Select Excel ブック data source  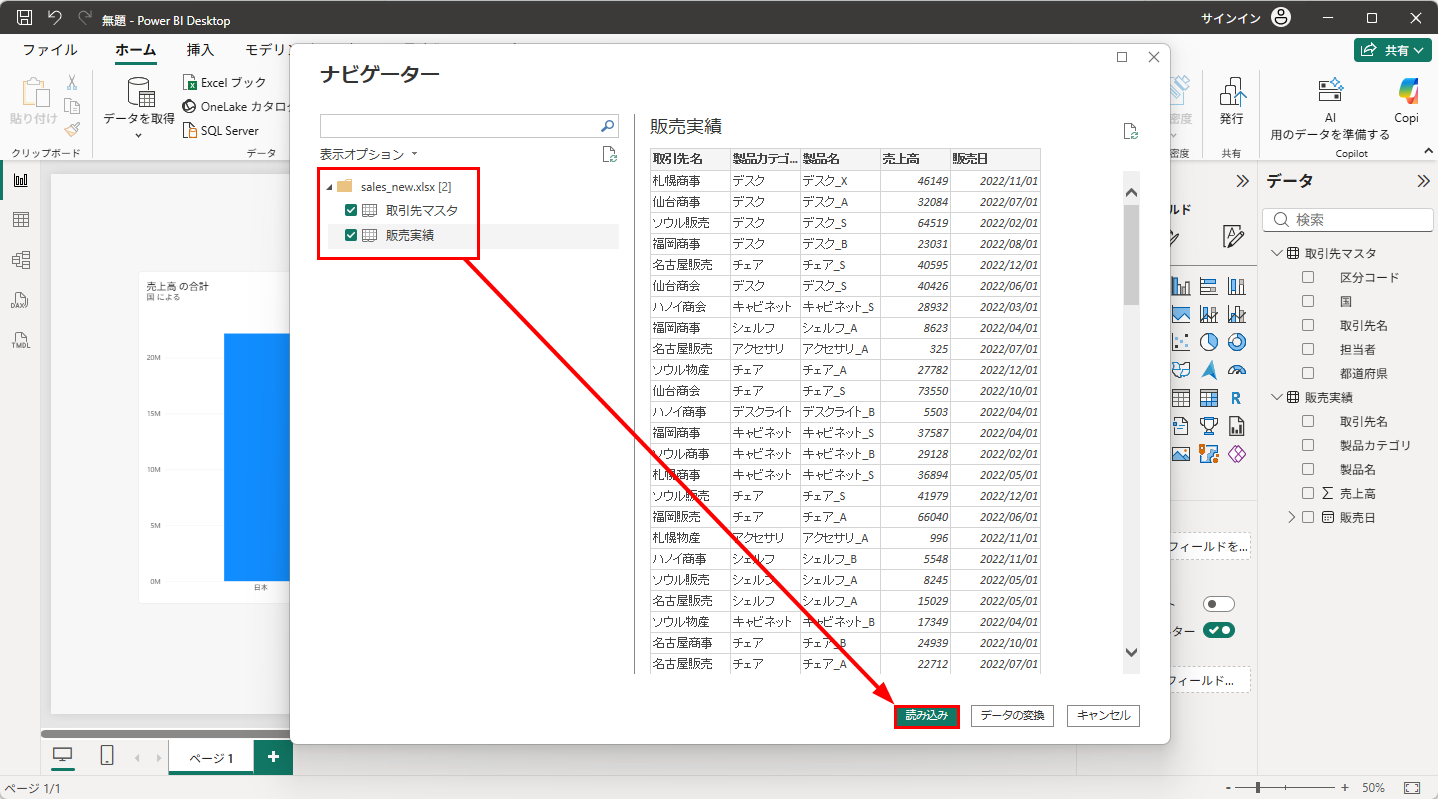pyautogui.click(x=224, y=83)
